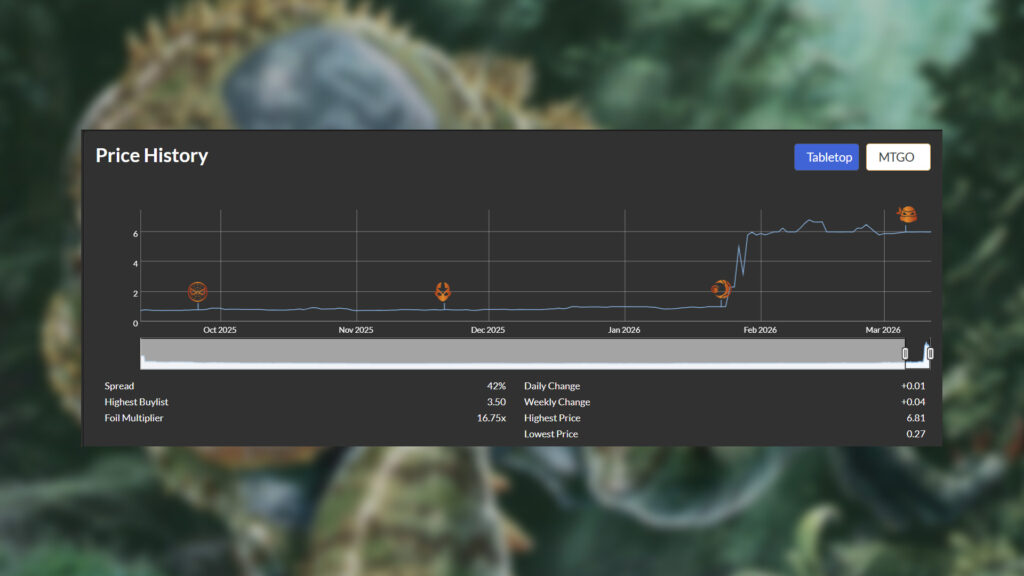Click the crescent moon set icon before Feb 2026
Image resolution: width=1024 pixels, height=576 pixels.
point(721,289)
